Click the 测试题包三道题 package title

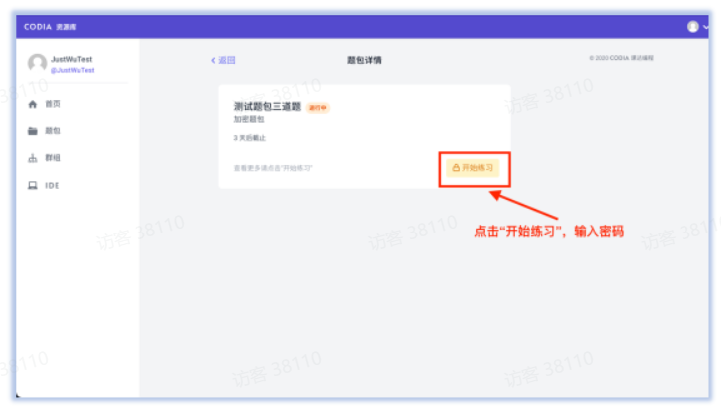coord(265,106)
